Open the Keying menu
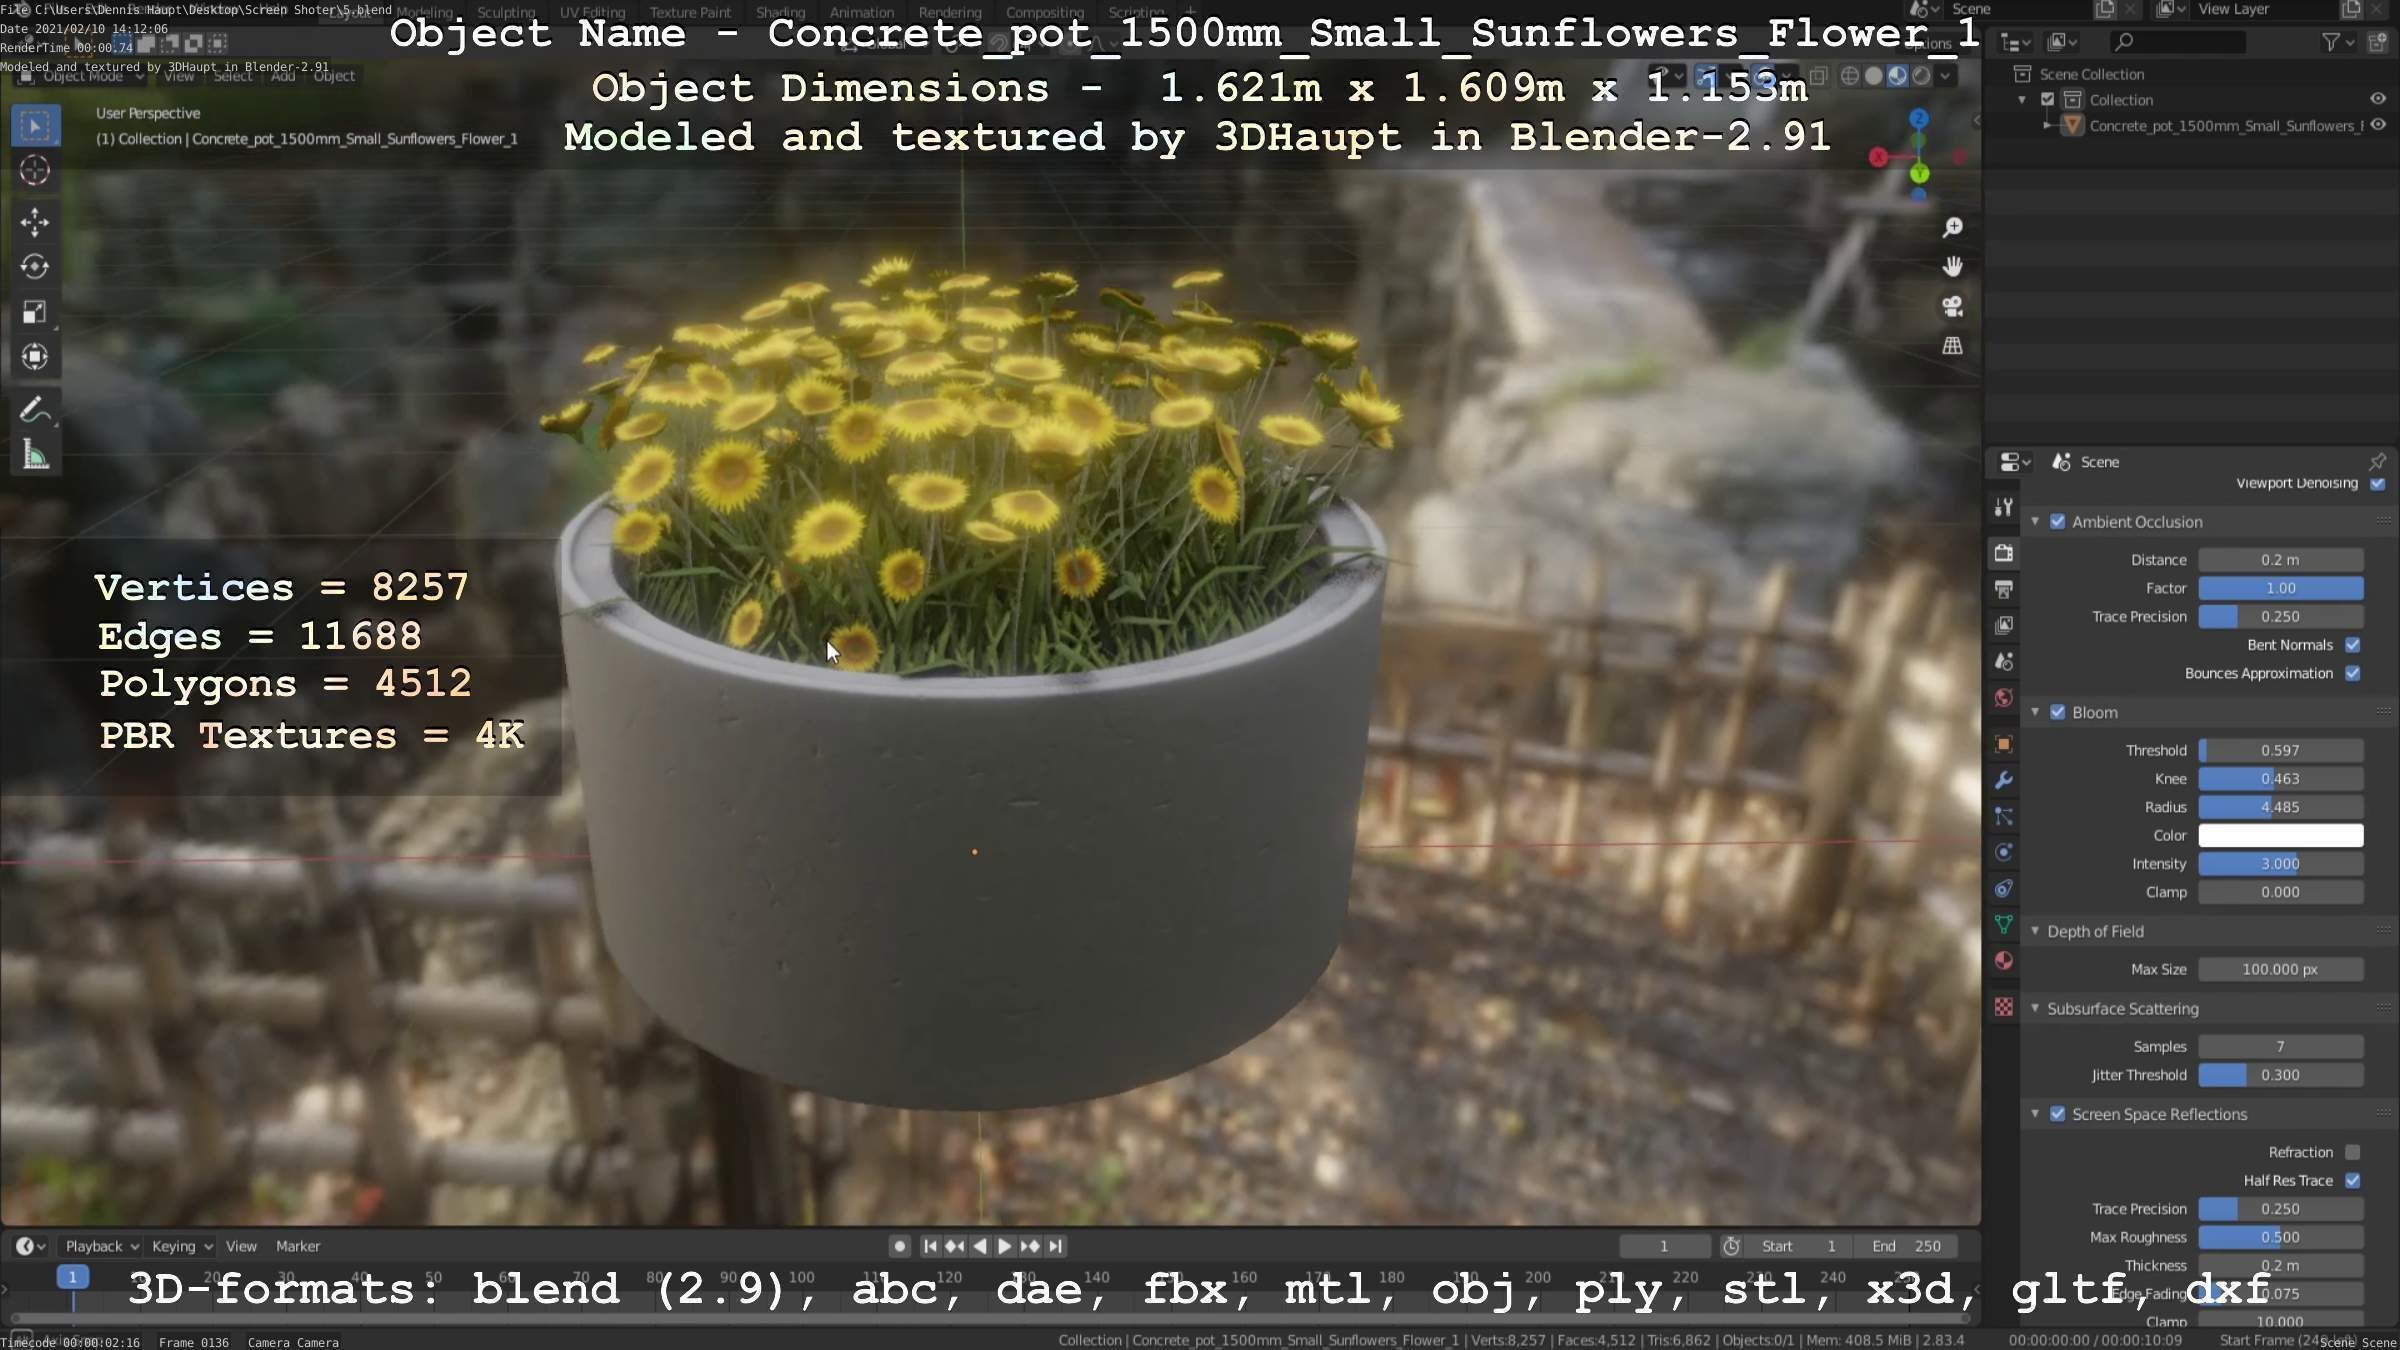This screenshot has height=1350, width=2400. [x=182, y=1246]
